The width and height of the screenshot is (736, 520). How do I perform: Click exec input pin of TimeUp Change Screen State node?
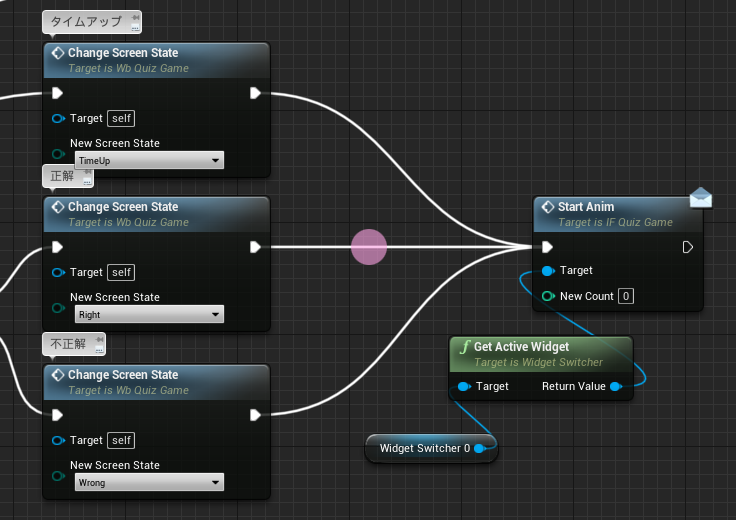pos(57,93)
